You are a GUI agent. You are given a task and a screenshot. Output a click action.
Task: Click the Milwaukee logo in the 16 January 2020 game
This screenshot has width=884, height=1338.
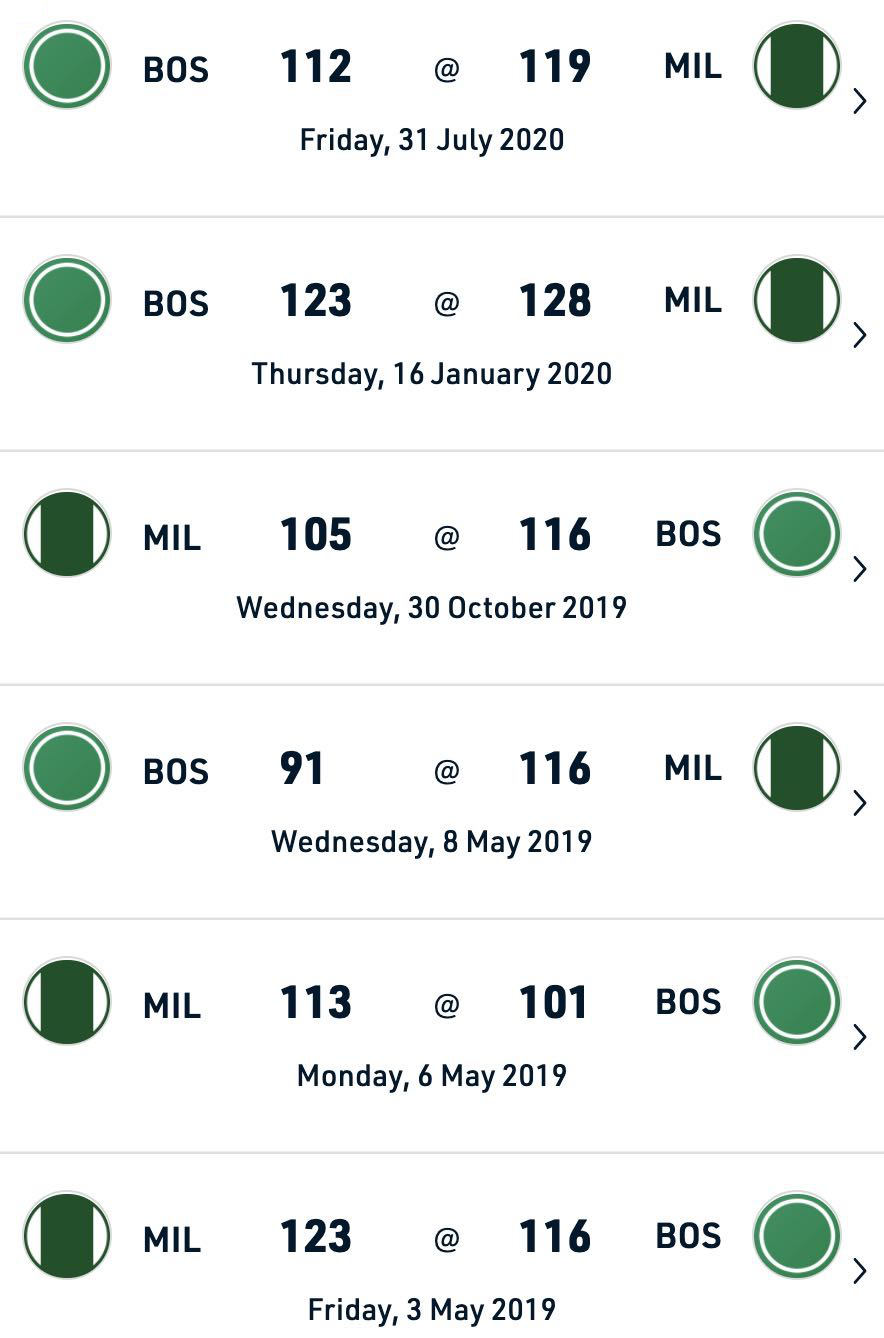click(797, 299)
